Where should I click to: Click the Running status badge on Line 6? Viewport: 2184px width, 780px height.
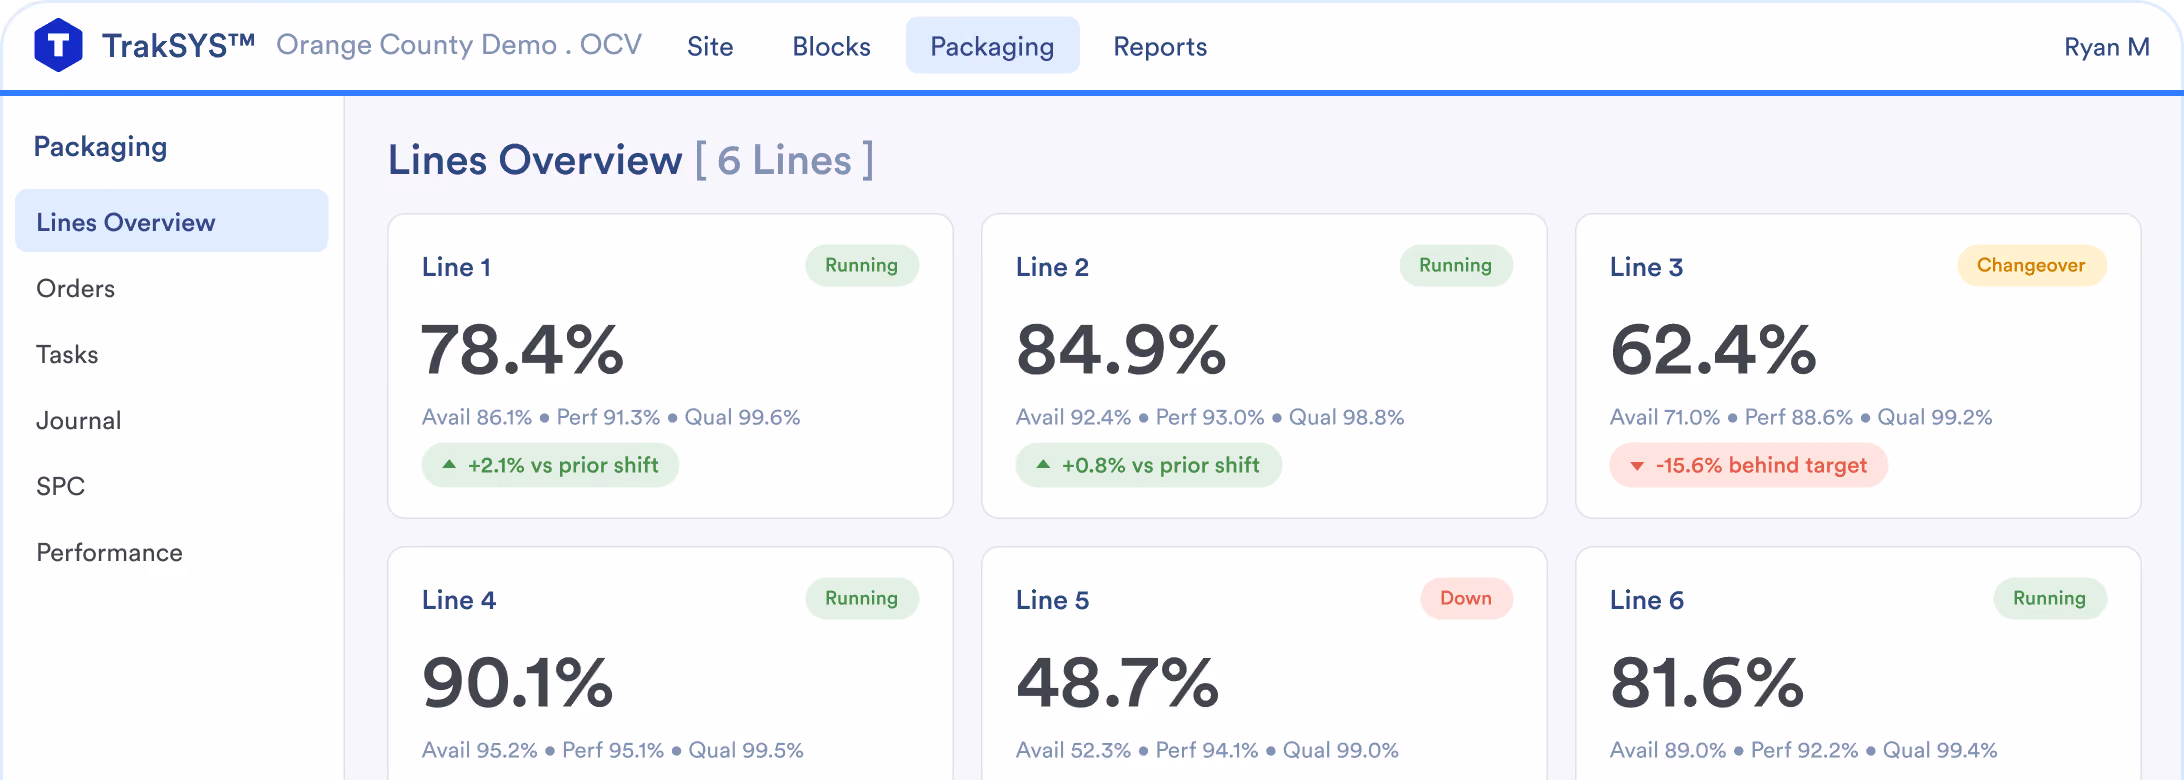[2050, 598]
